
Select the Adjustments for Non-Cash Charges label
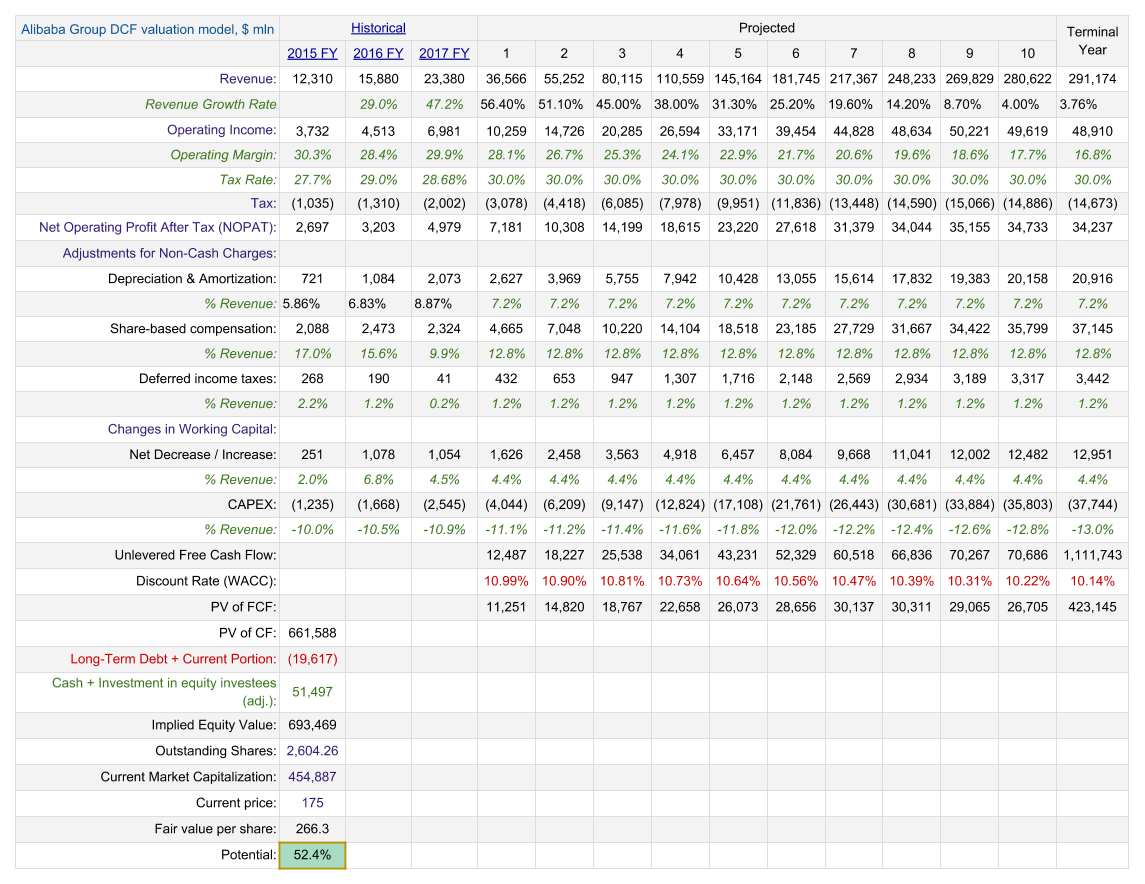point(169,254)
